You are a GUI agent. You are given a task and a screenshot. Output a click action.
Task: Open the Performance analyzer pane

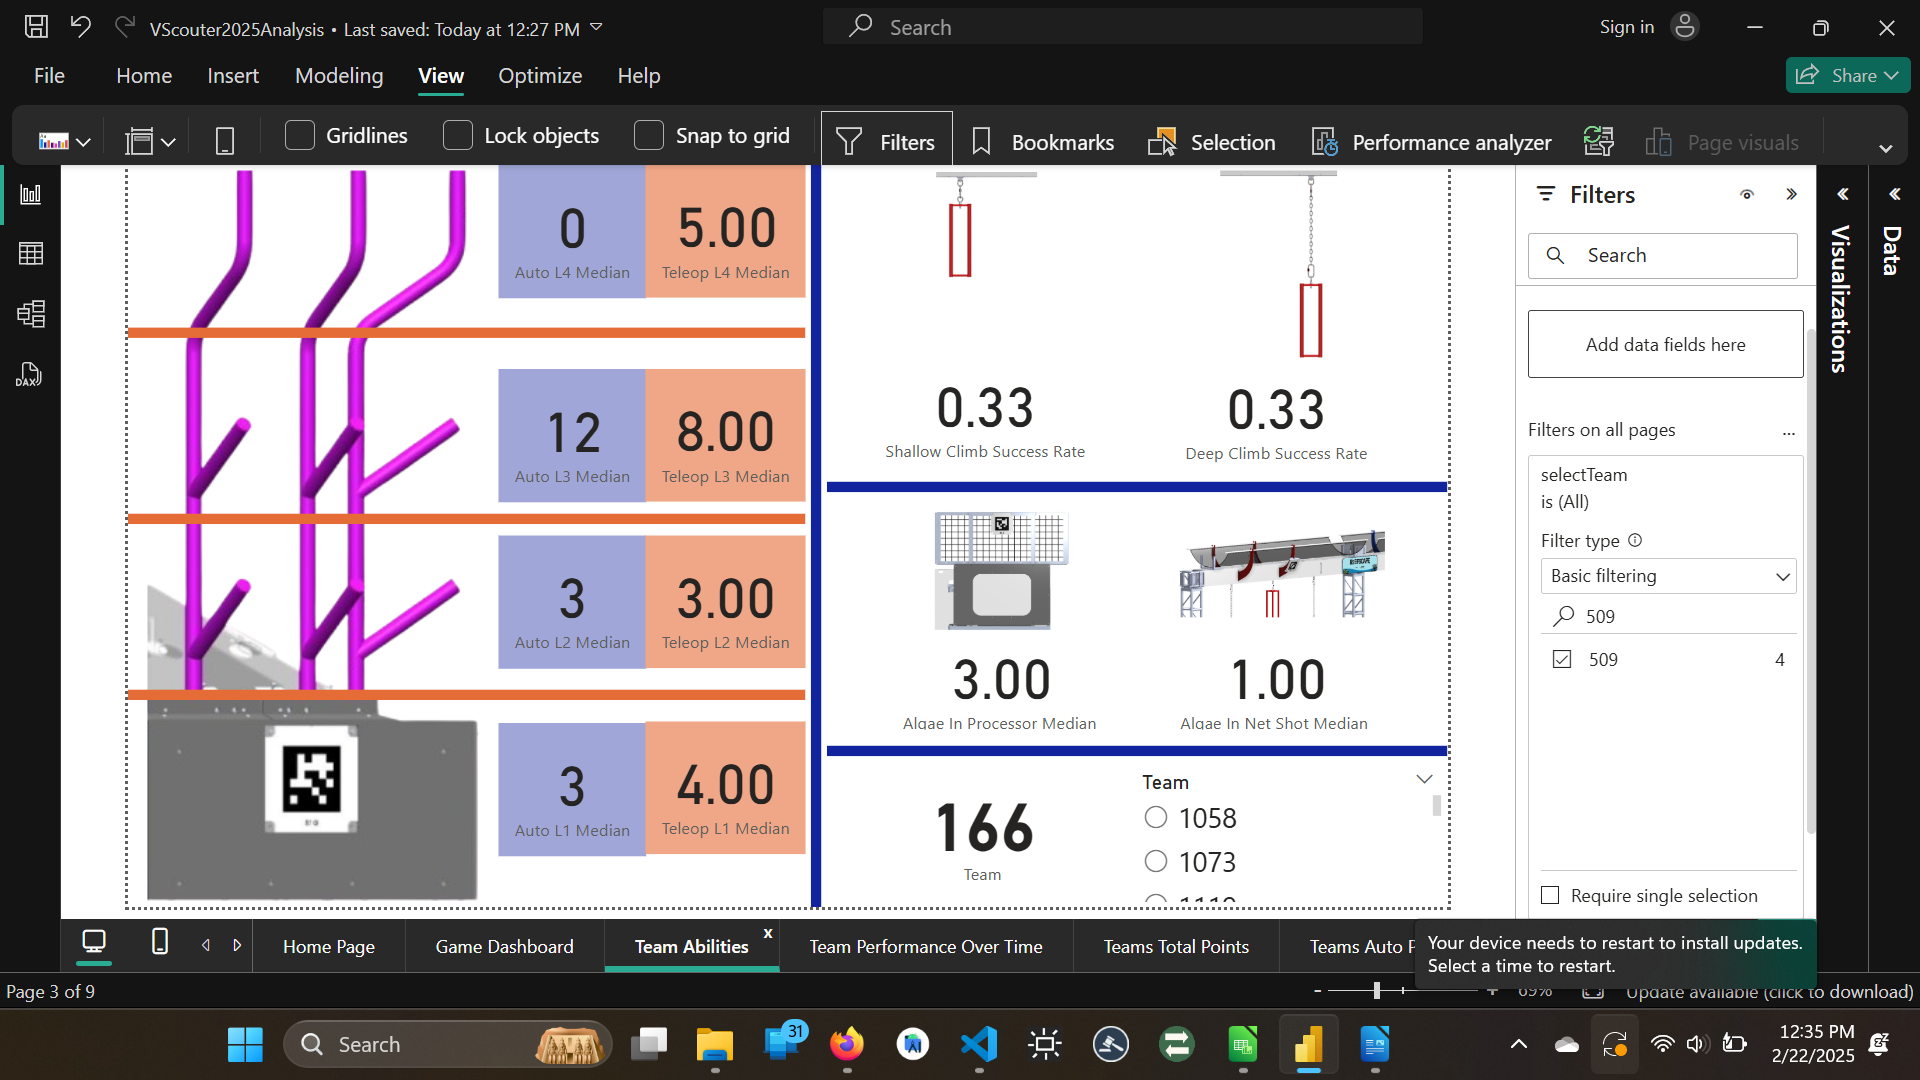pyautogui.click(x=1432, y=142)
